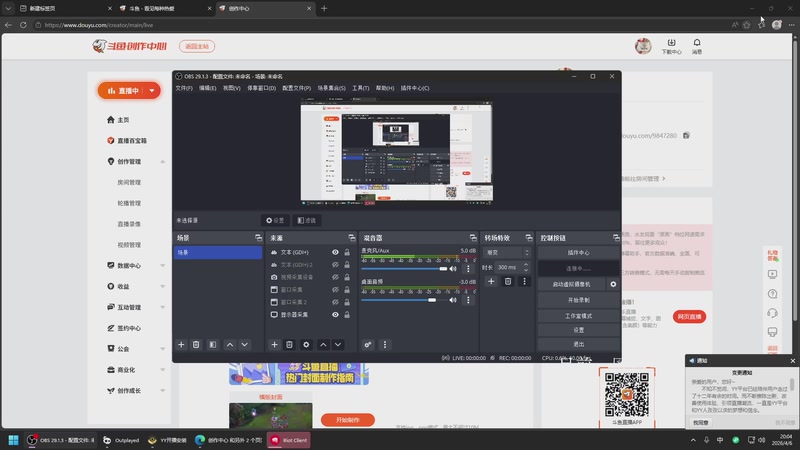Open transition properties three-dot menu

[x=524, y=281]
